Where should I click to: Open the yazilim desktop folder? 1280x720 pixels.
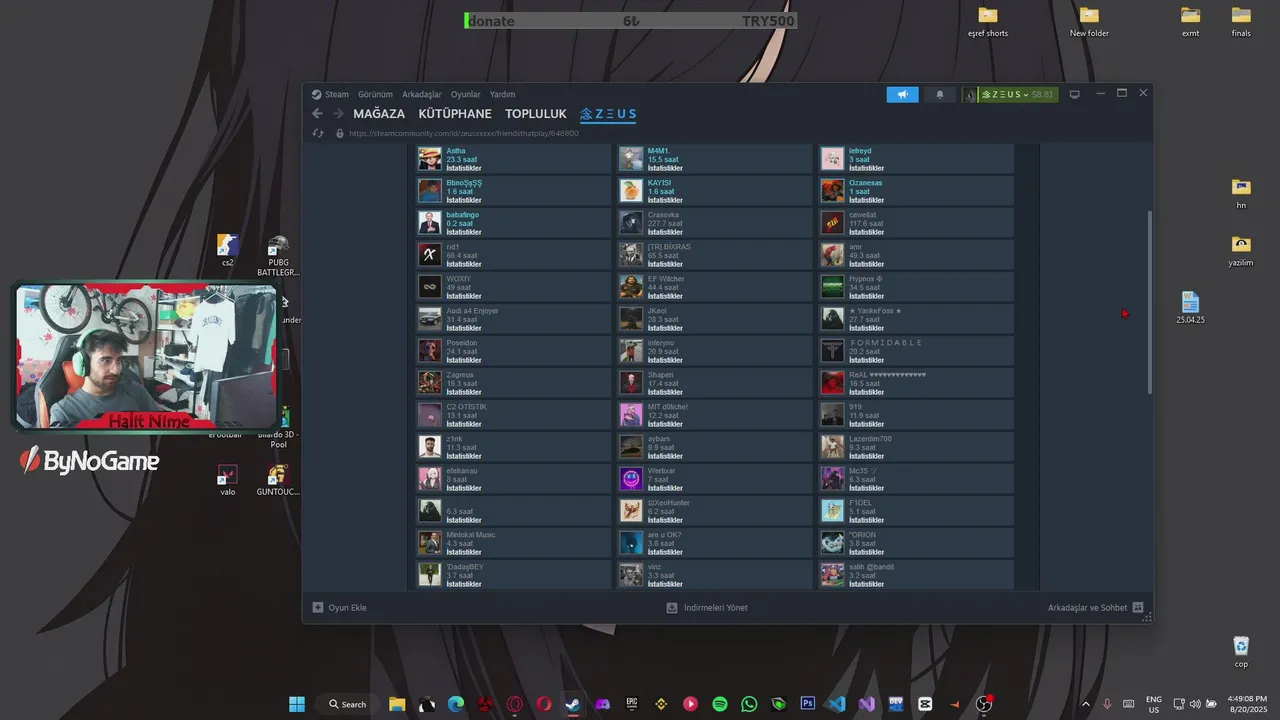pyautogui.click(x=1241, y=251)
